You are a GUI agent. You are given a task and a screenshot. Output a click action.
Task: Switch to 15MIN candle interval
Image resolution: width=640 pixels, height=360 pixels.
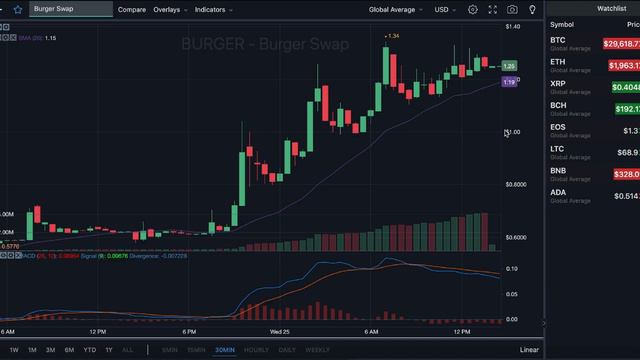196,350
